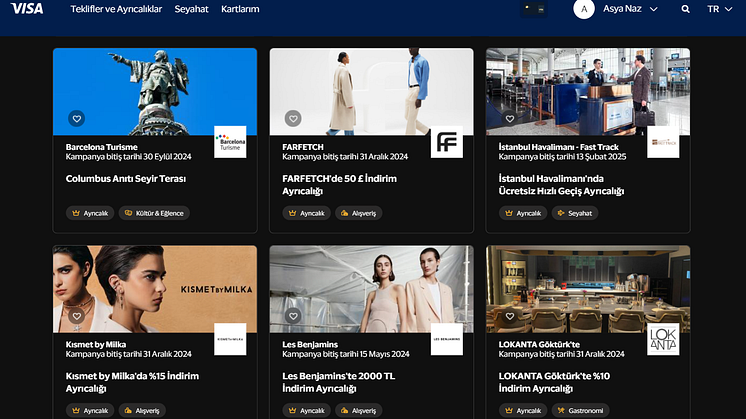Open the search magnifier icon
The height and width of the screenshot is (419, 746).
tap(685, 9)
